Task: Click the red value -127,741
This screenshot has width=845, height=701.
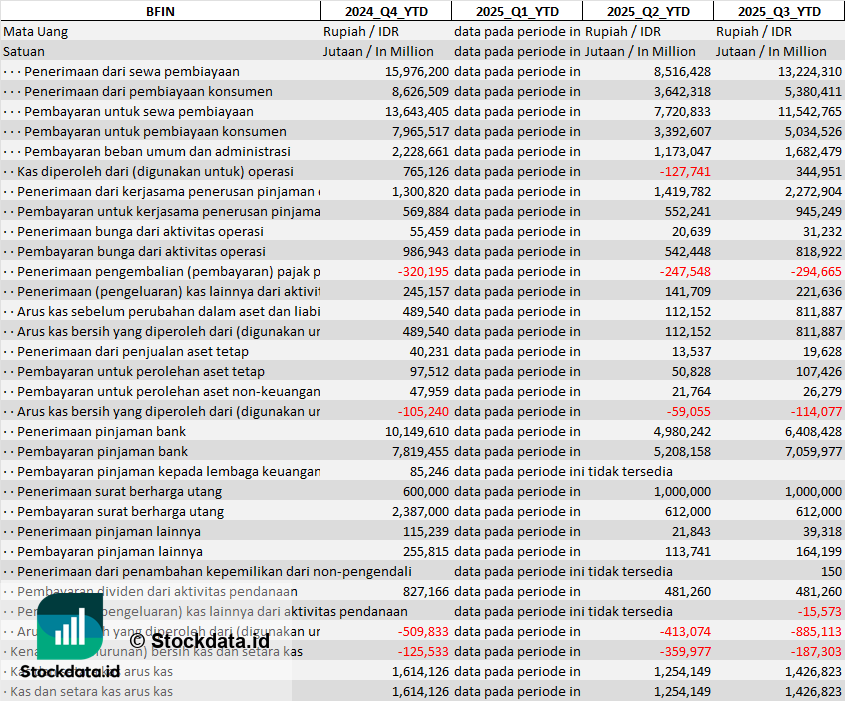Action: click(685, 171)
